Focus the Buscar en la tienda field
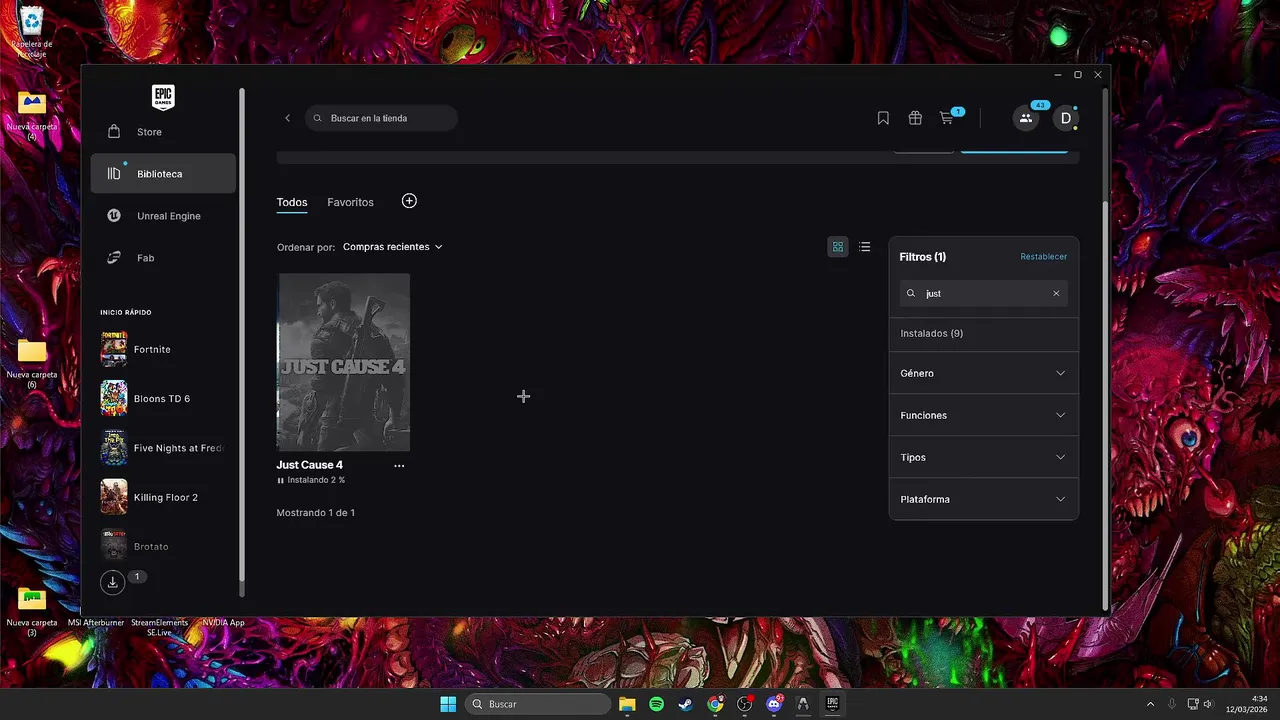1280x720 pixels. pyautogui.click(x=381, y=118)
